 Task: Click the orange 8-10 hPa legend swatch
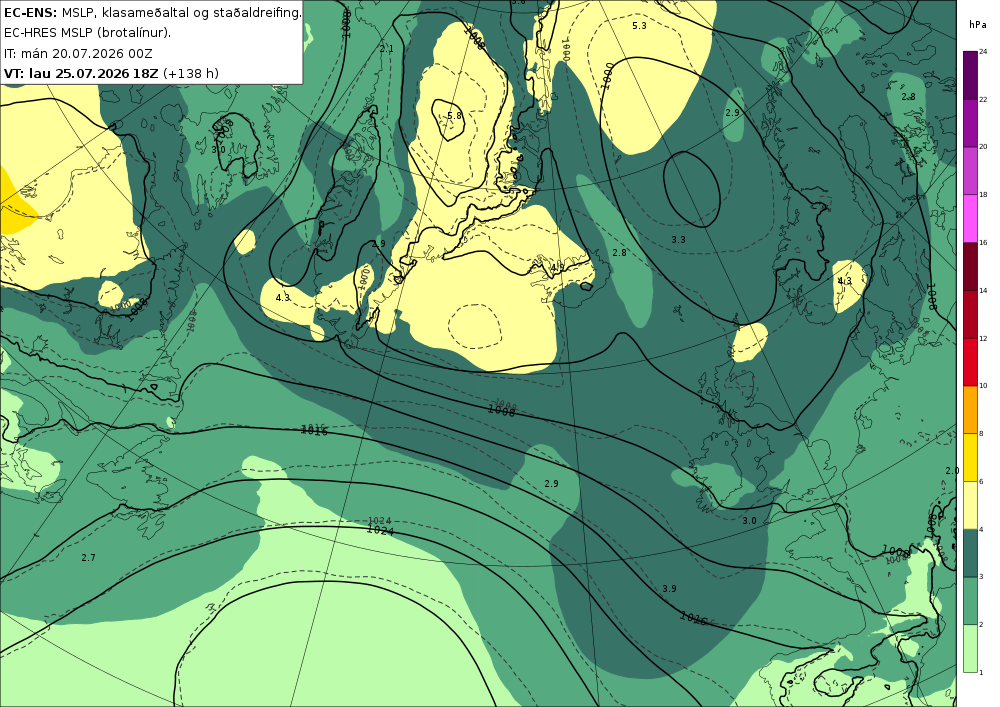point(971,409)
